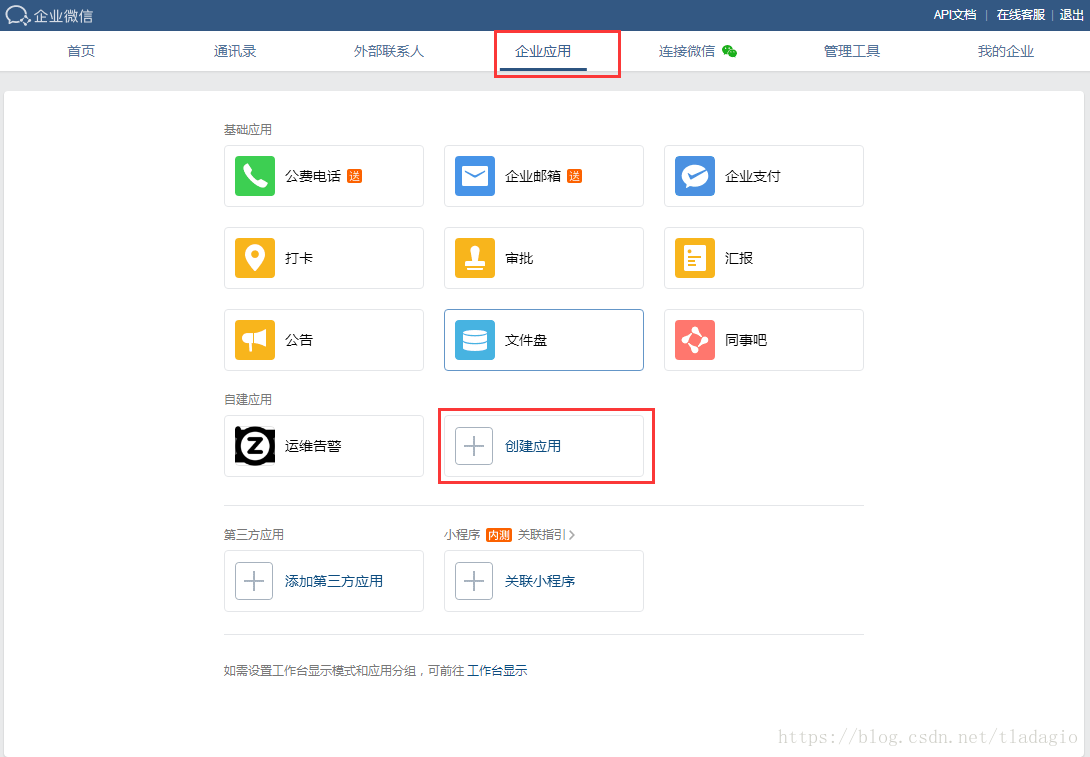Click the 工作台显示 link
This screenshot has width=1090, height=757.
pos(497,671)
